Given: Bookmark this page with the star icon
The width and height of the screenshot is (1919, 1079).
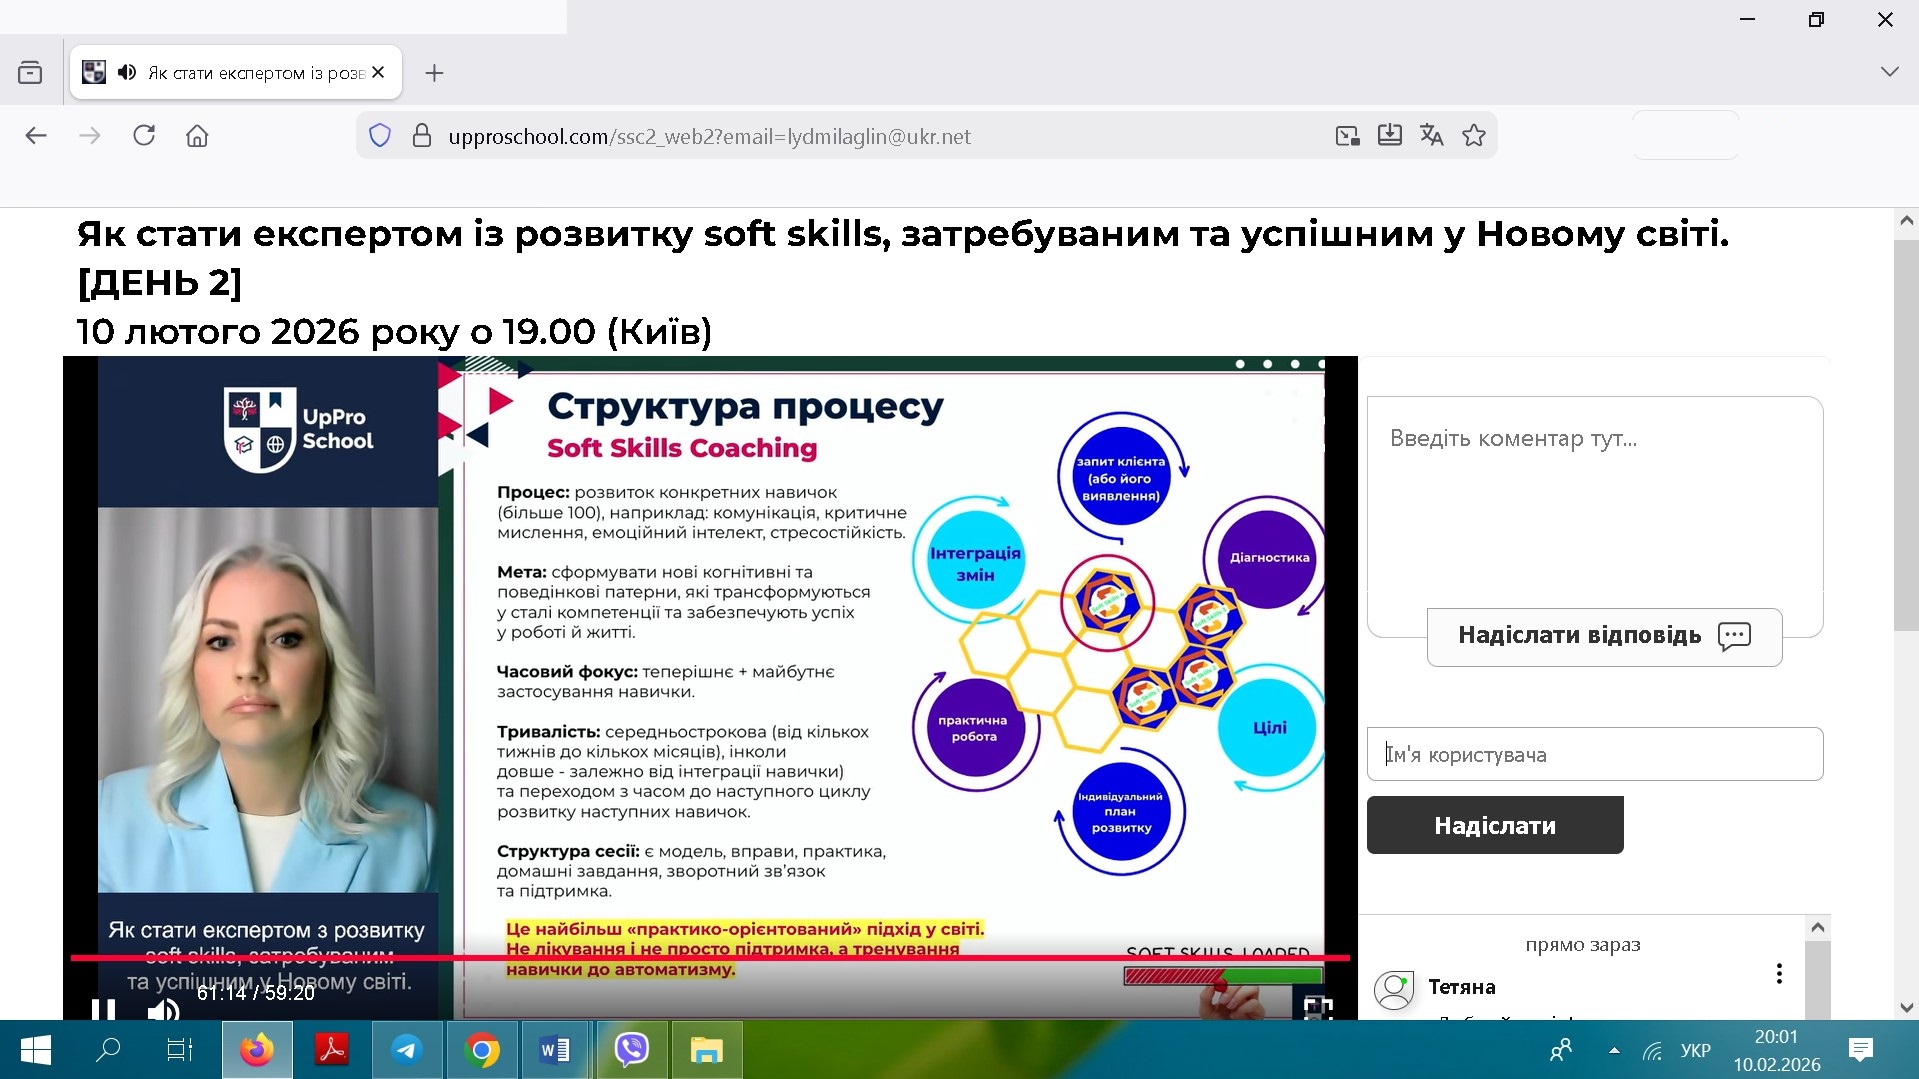Looking at the screenshot, I should pos(1473,136).
